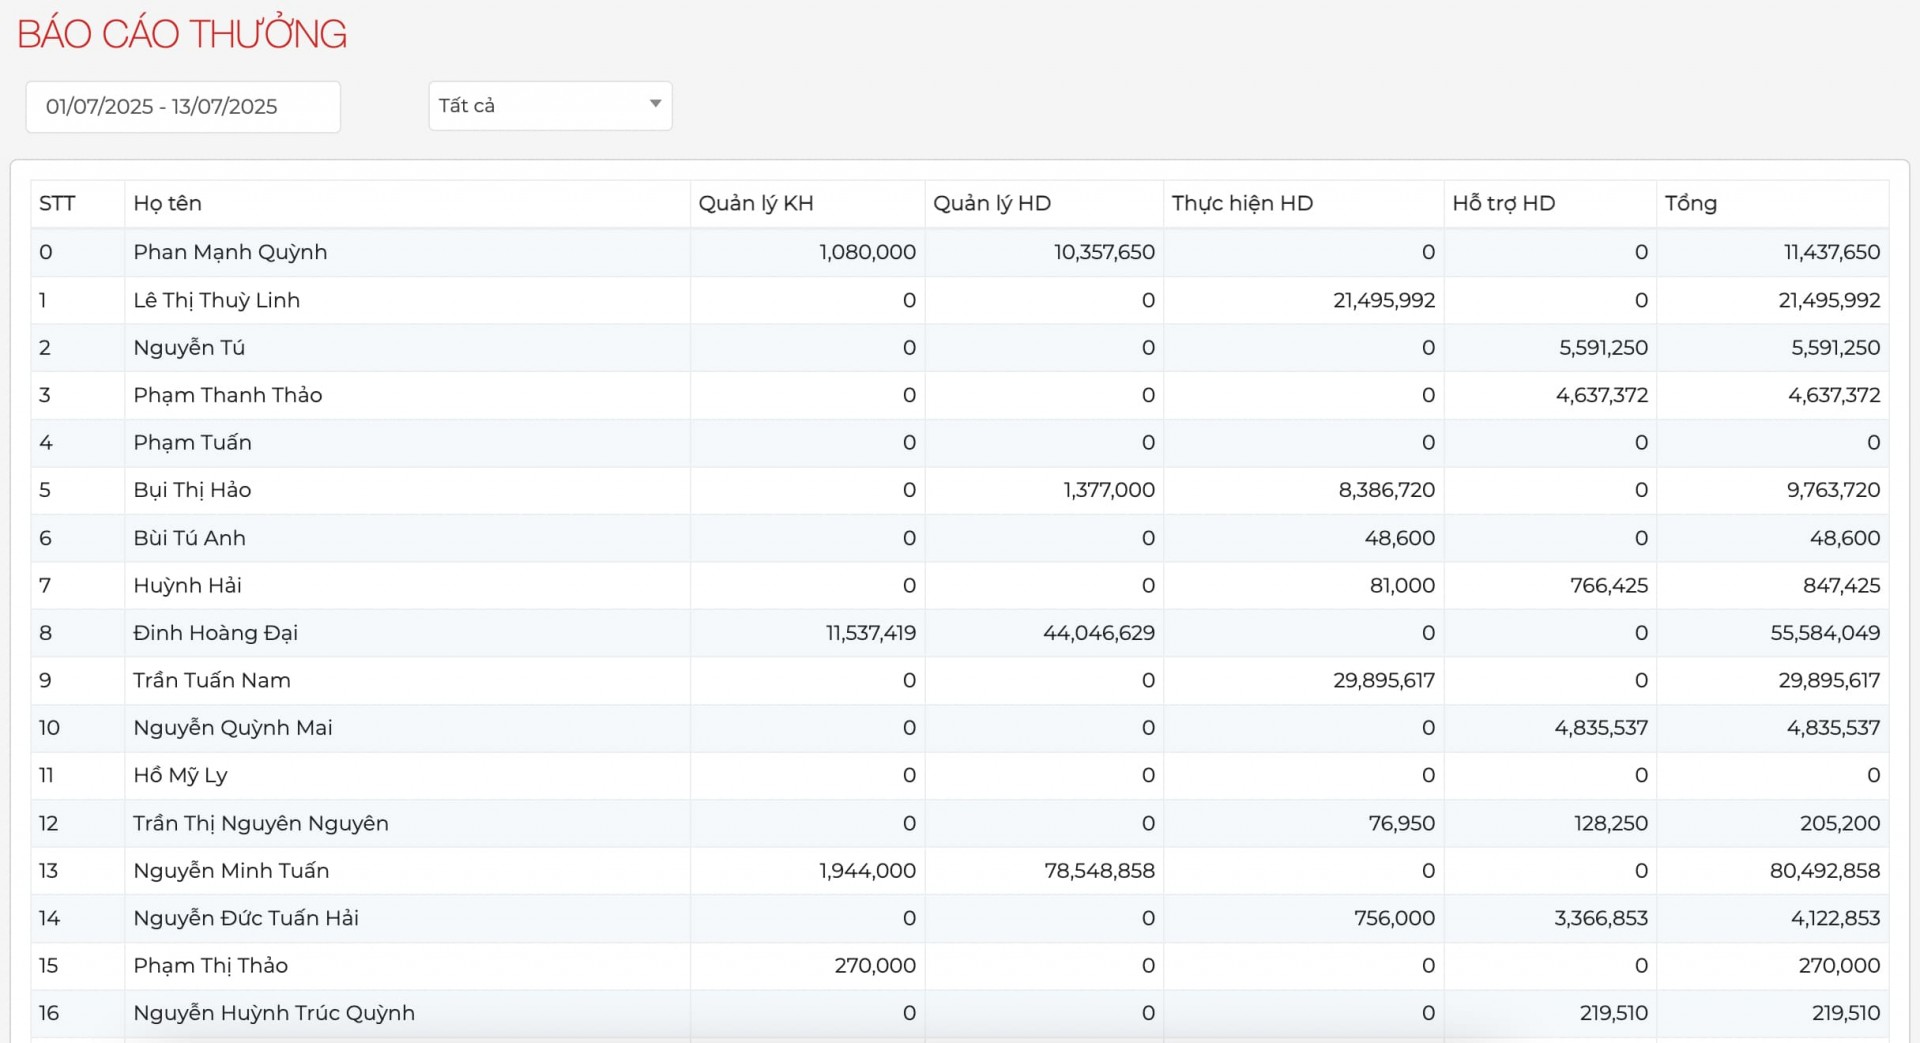Viewport: 1920px width, 1043px height.
Task: Select the Bụi Thị Hảo row
Action: point(192,490)
